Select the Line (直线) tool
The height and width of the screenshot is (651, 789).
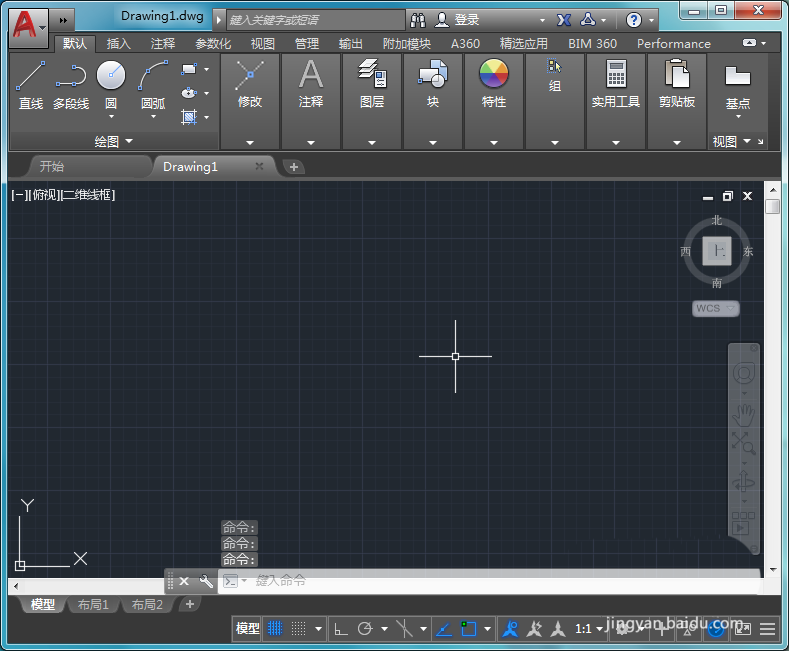click(31, 85)
